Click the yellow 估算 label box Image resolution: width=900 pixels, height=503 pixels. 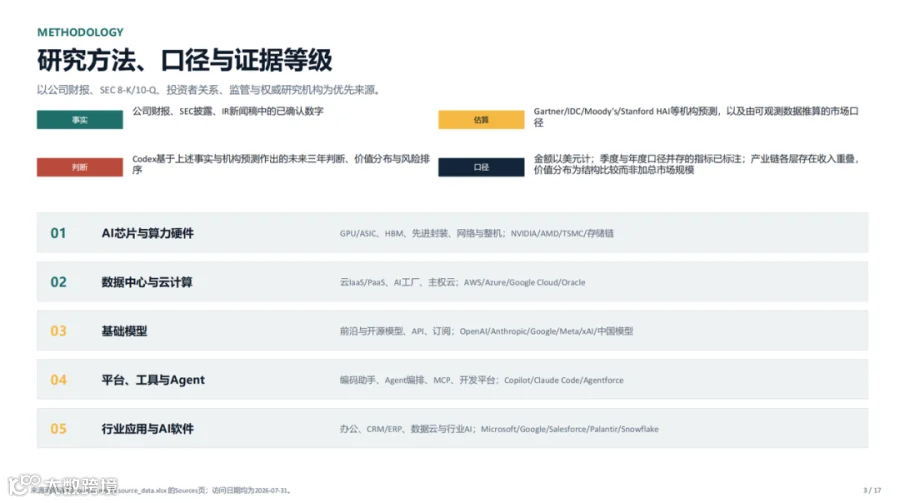click(x=481, y=119)
